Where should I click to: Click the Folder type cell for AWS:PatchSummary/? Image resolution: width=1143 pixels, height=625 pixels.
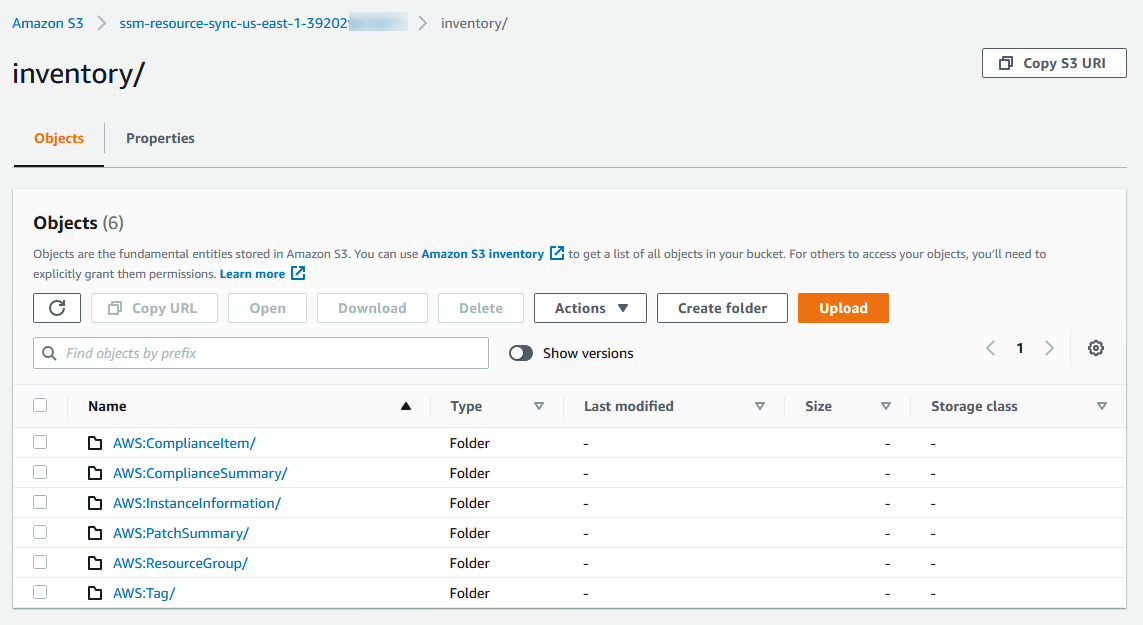point(469,532)
